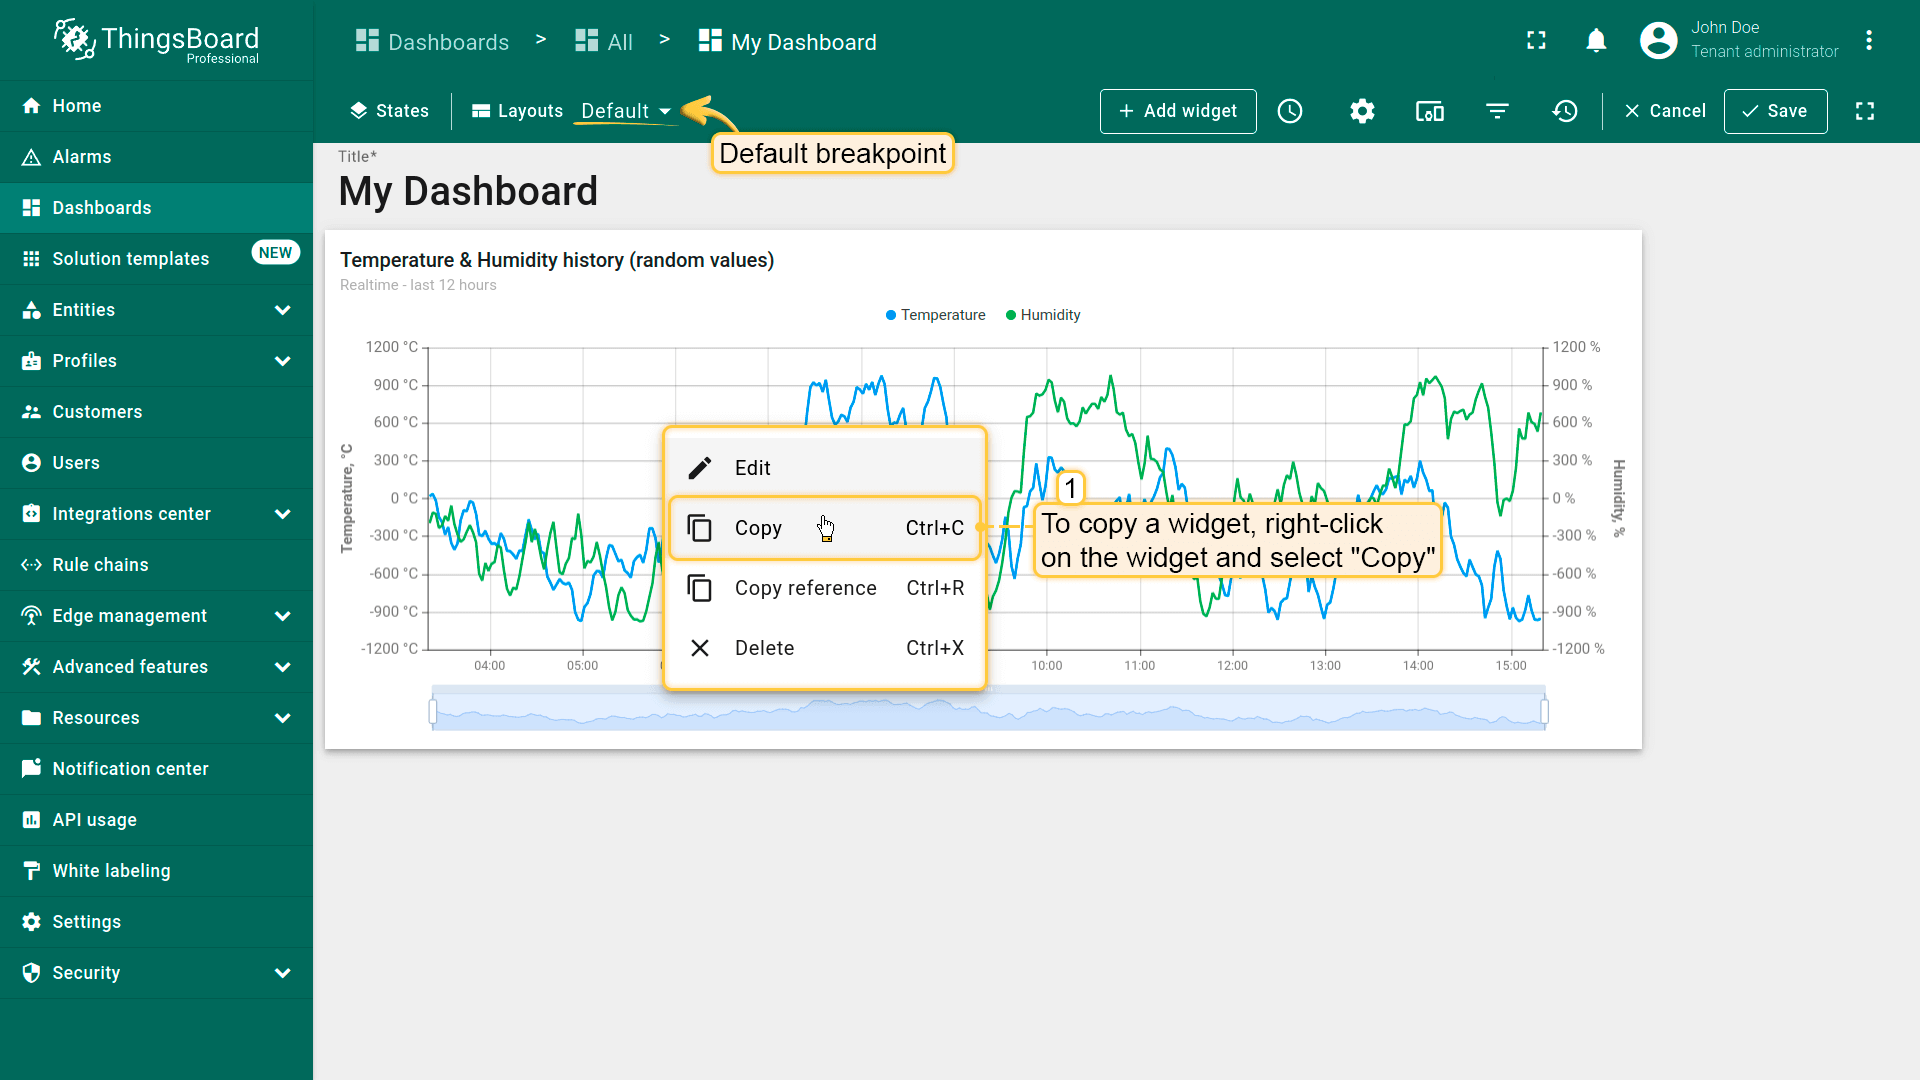1920x1080 pixels.
Task: Open the timewindow clock icon
Action: point(1290,111)
